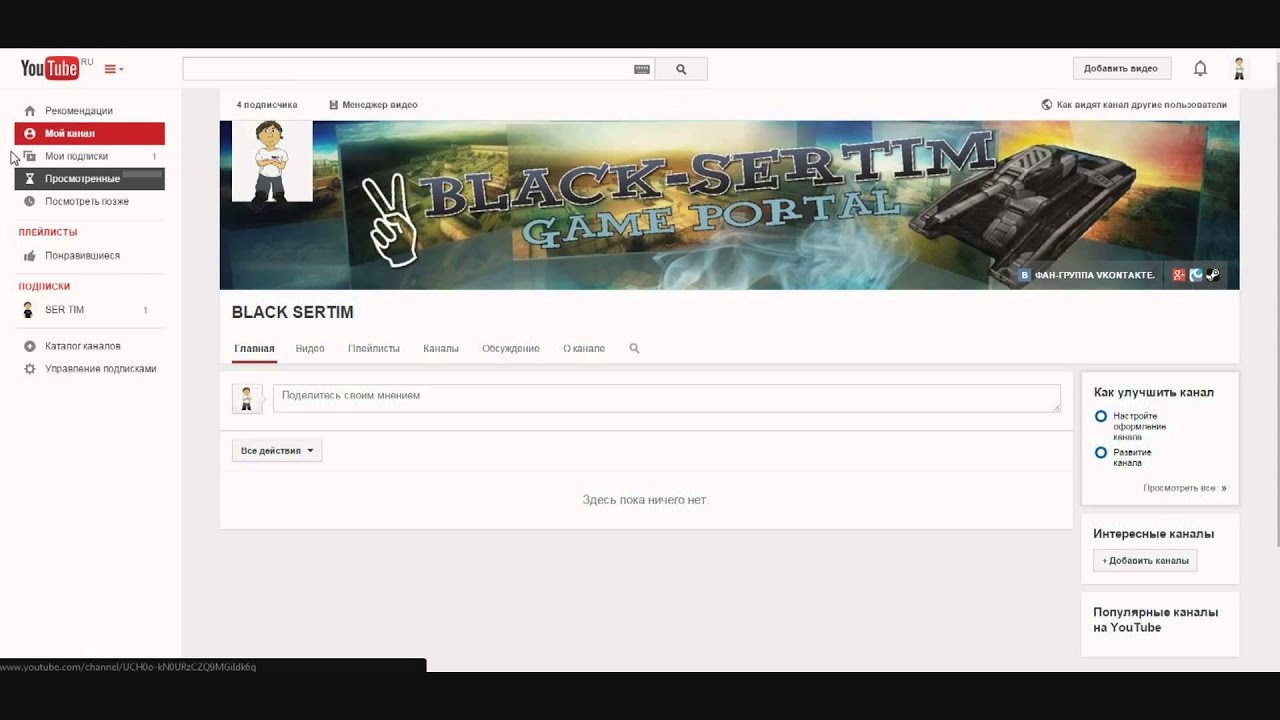Click the magnifier search button

[x=681, y=69]
